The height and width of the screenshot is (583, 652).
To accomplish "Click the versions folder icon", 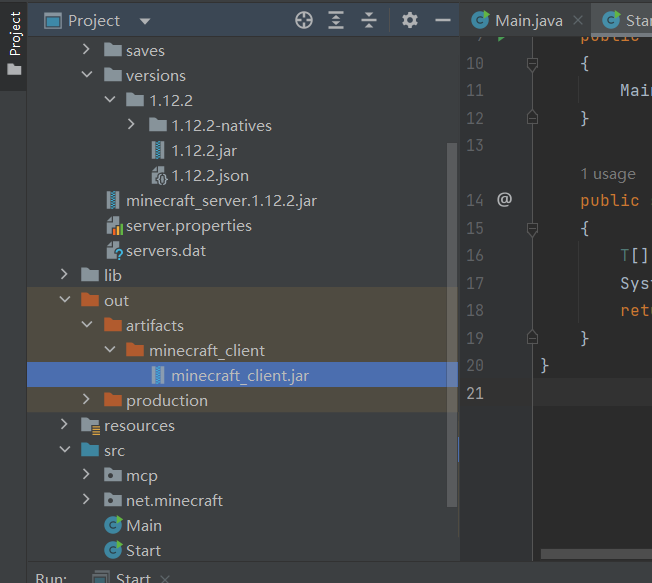I will (113, 75).
